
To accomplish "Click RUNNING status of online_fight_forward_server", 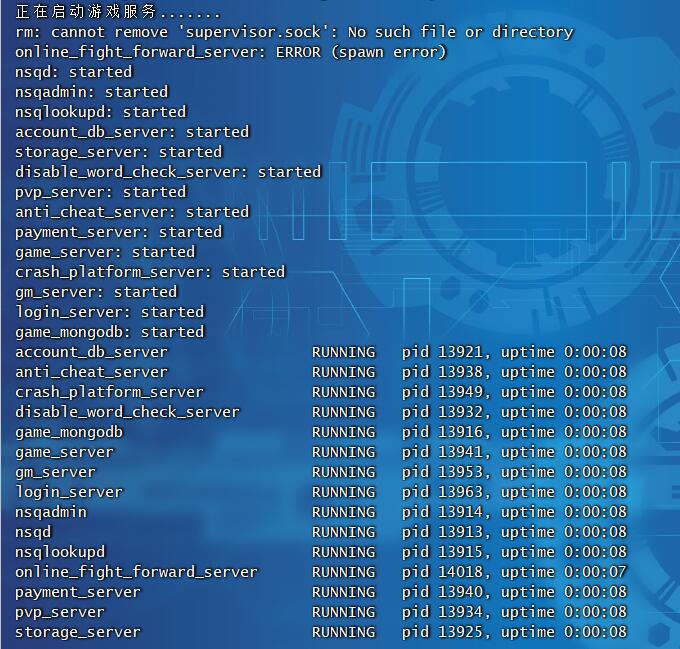I will click(344, 572).
